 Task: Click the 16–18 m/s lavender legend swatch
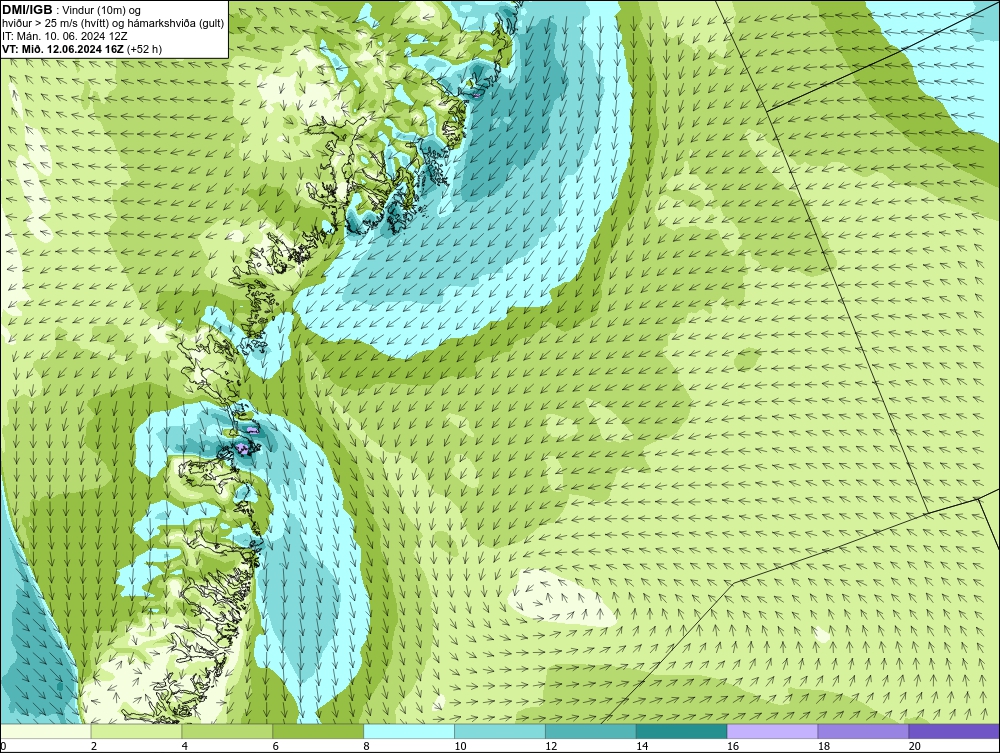click(x=772, y=731)
